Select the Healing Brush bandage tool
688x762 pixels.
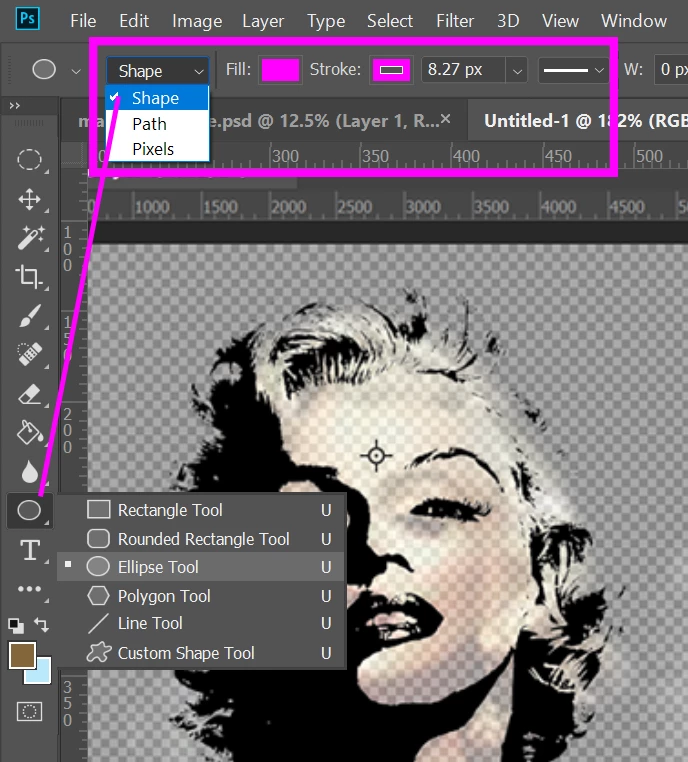pos(29,354)
